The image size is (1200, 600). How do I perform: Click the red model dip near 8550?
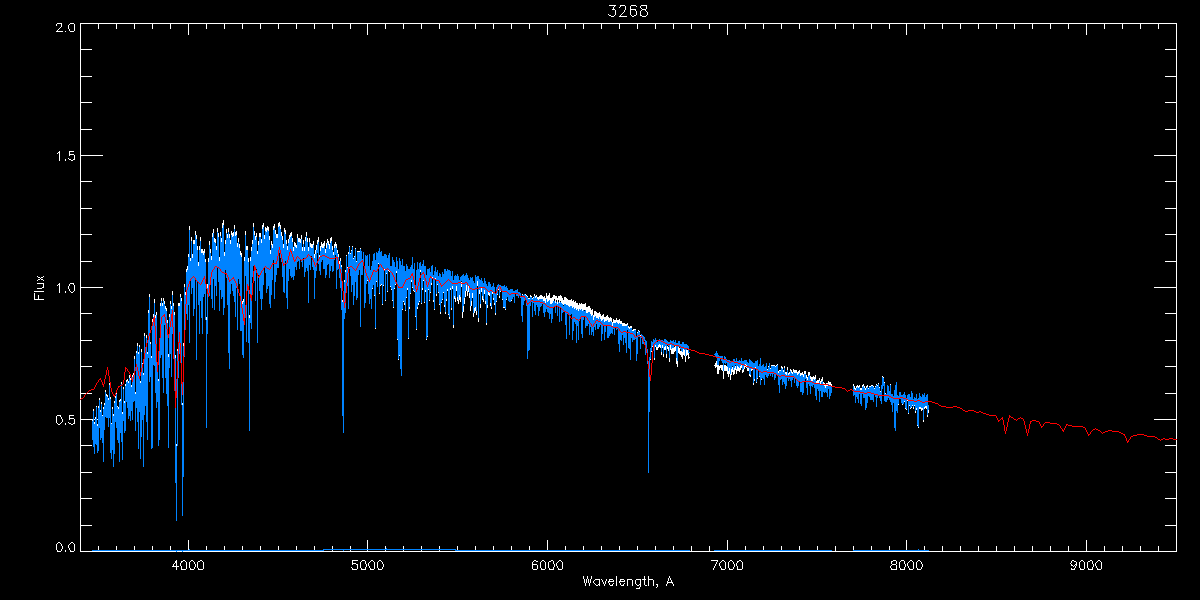tap(1005, 431)
